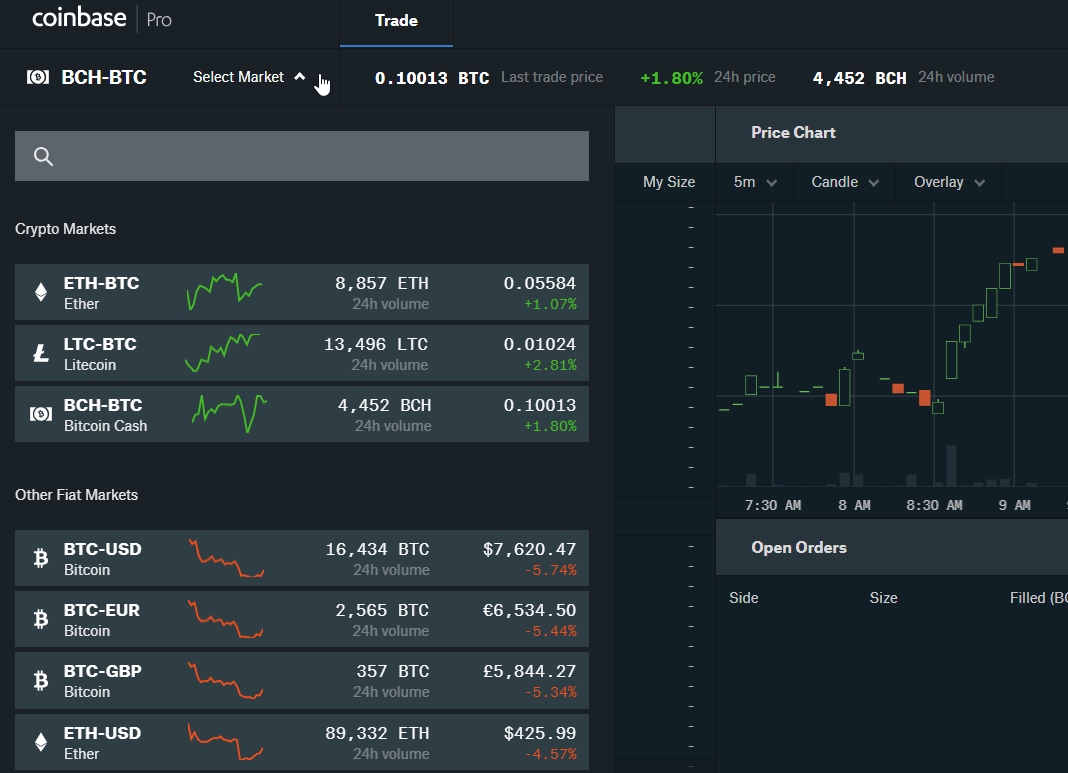Click the Crypto Markets section heading
Viewport: 1068px width, 773px height.
(x=65, y=229)
